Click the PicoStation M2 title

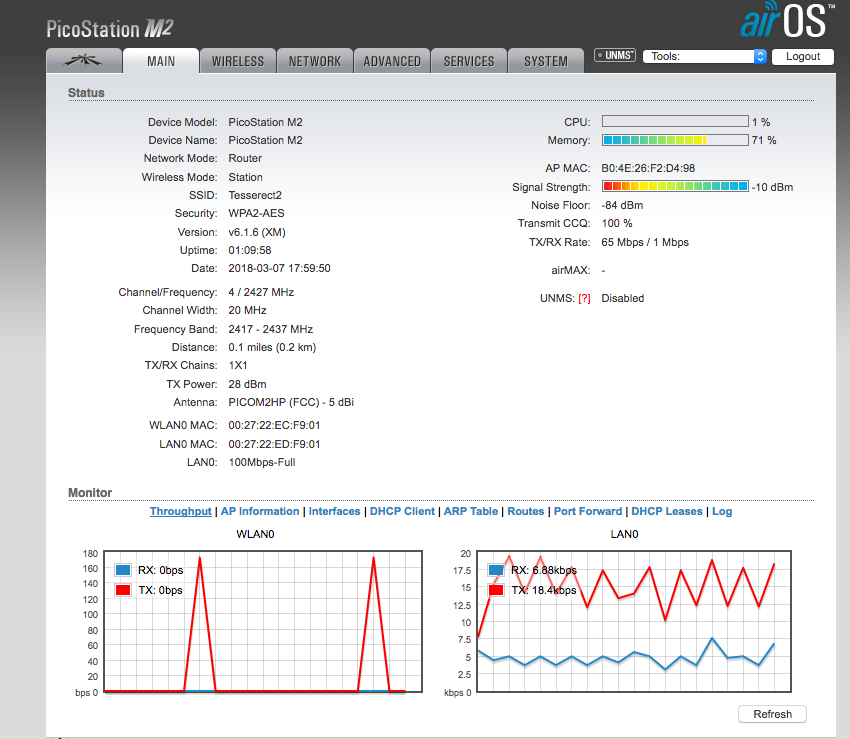(110, 28)
